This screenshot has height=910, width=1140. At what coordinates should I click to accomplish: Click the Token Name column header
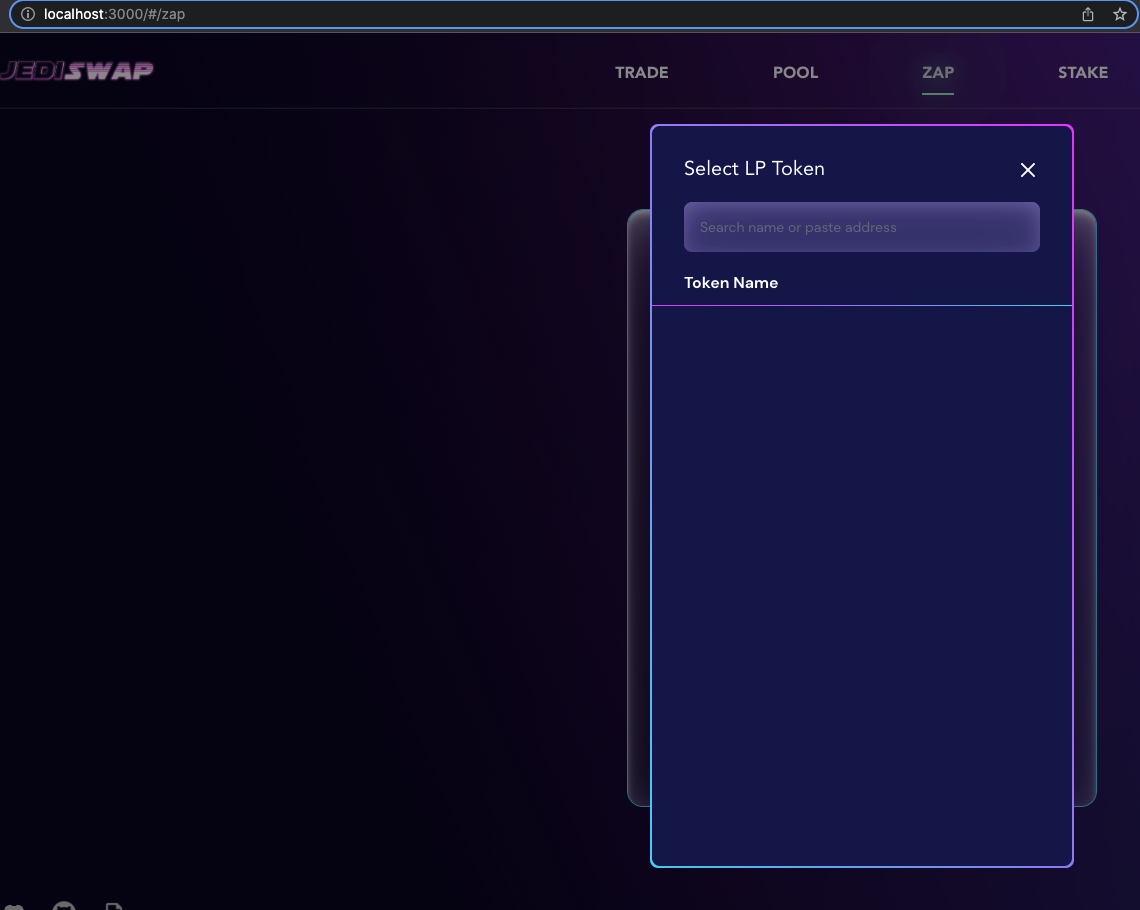point(731,283)
